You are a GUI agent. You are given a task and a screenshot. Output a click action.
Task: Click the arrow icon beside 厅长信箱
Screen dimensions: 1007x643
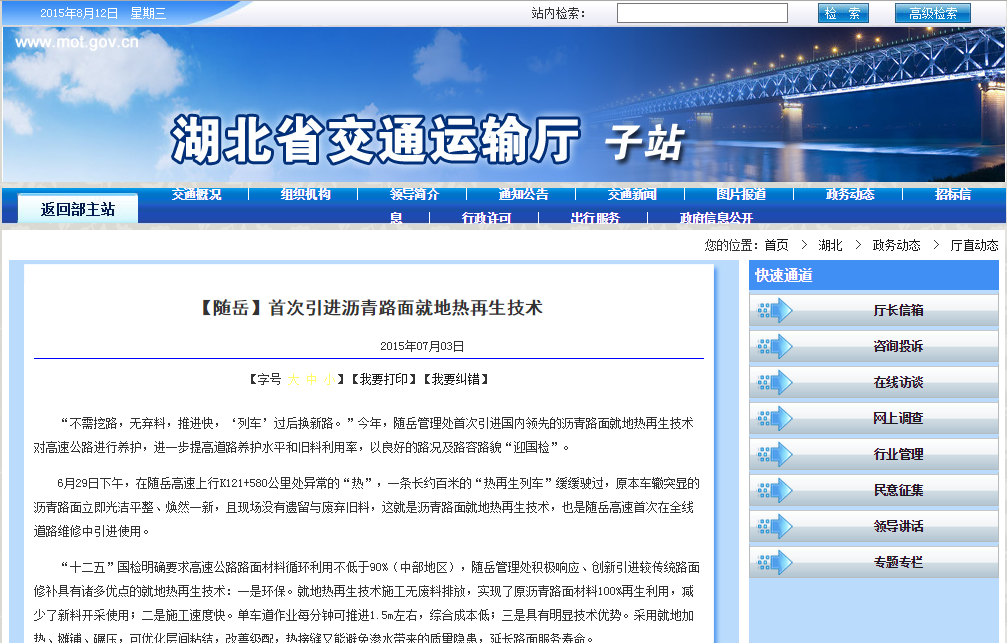[x=775, y=310]
